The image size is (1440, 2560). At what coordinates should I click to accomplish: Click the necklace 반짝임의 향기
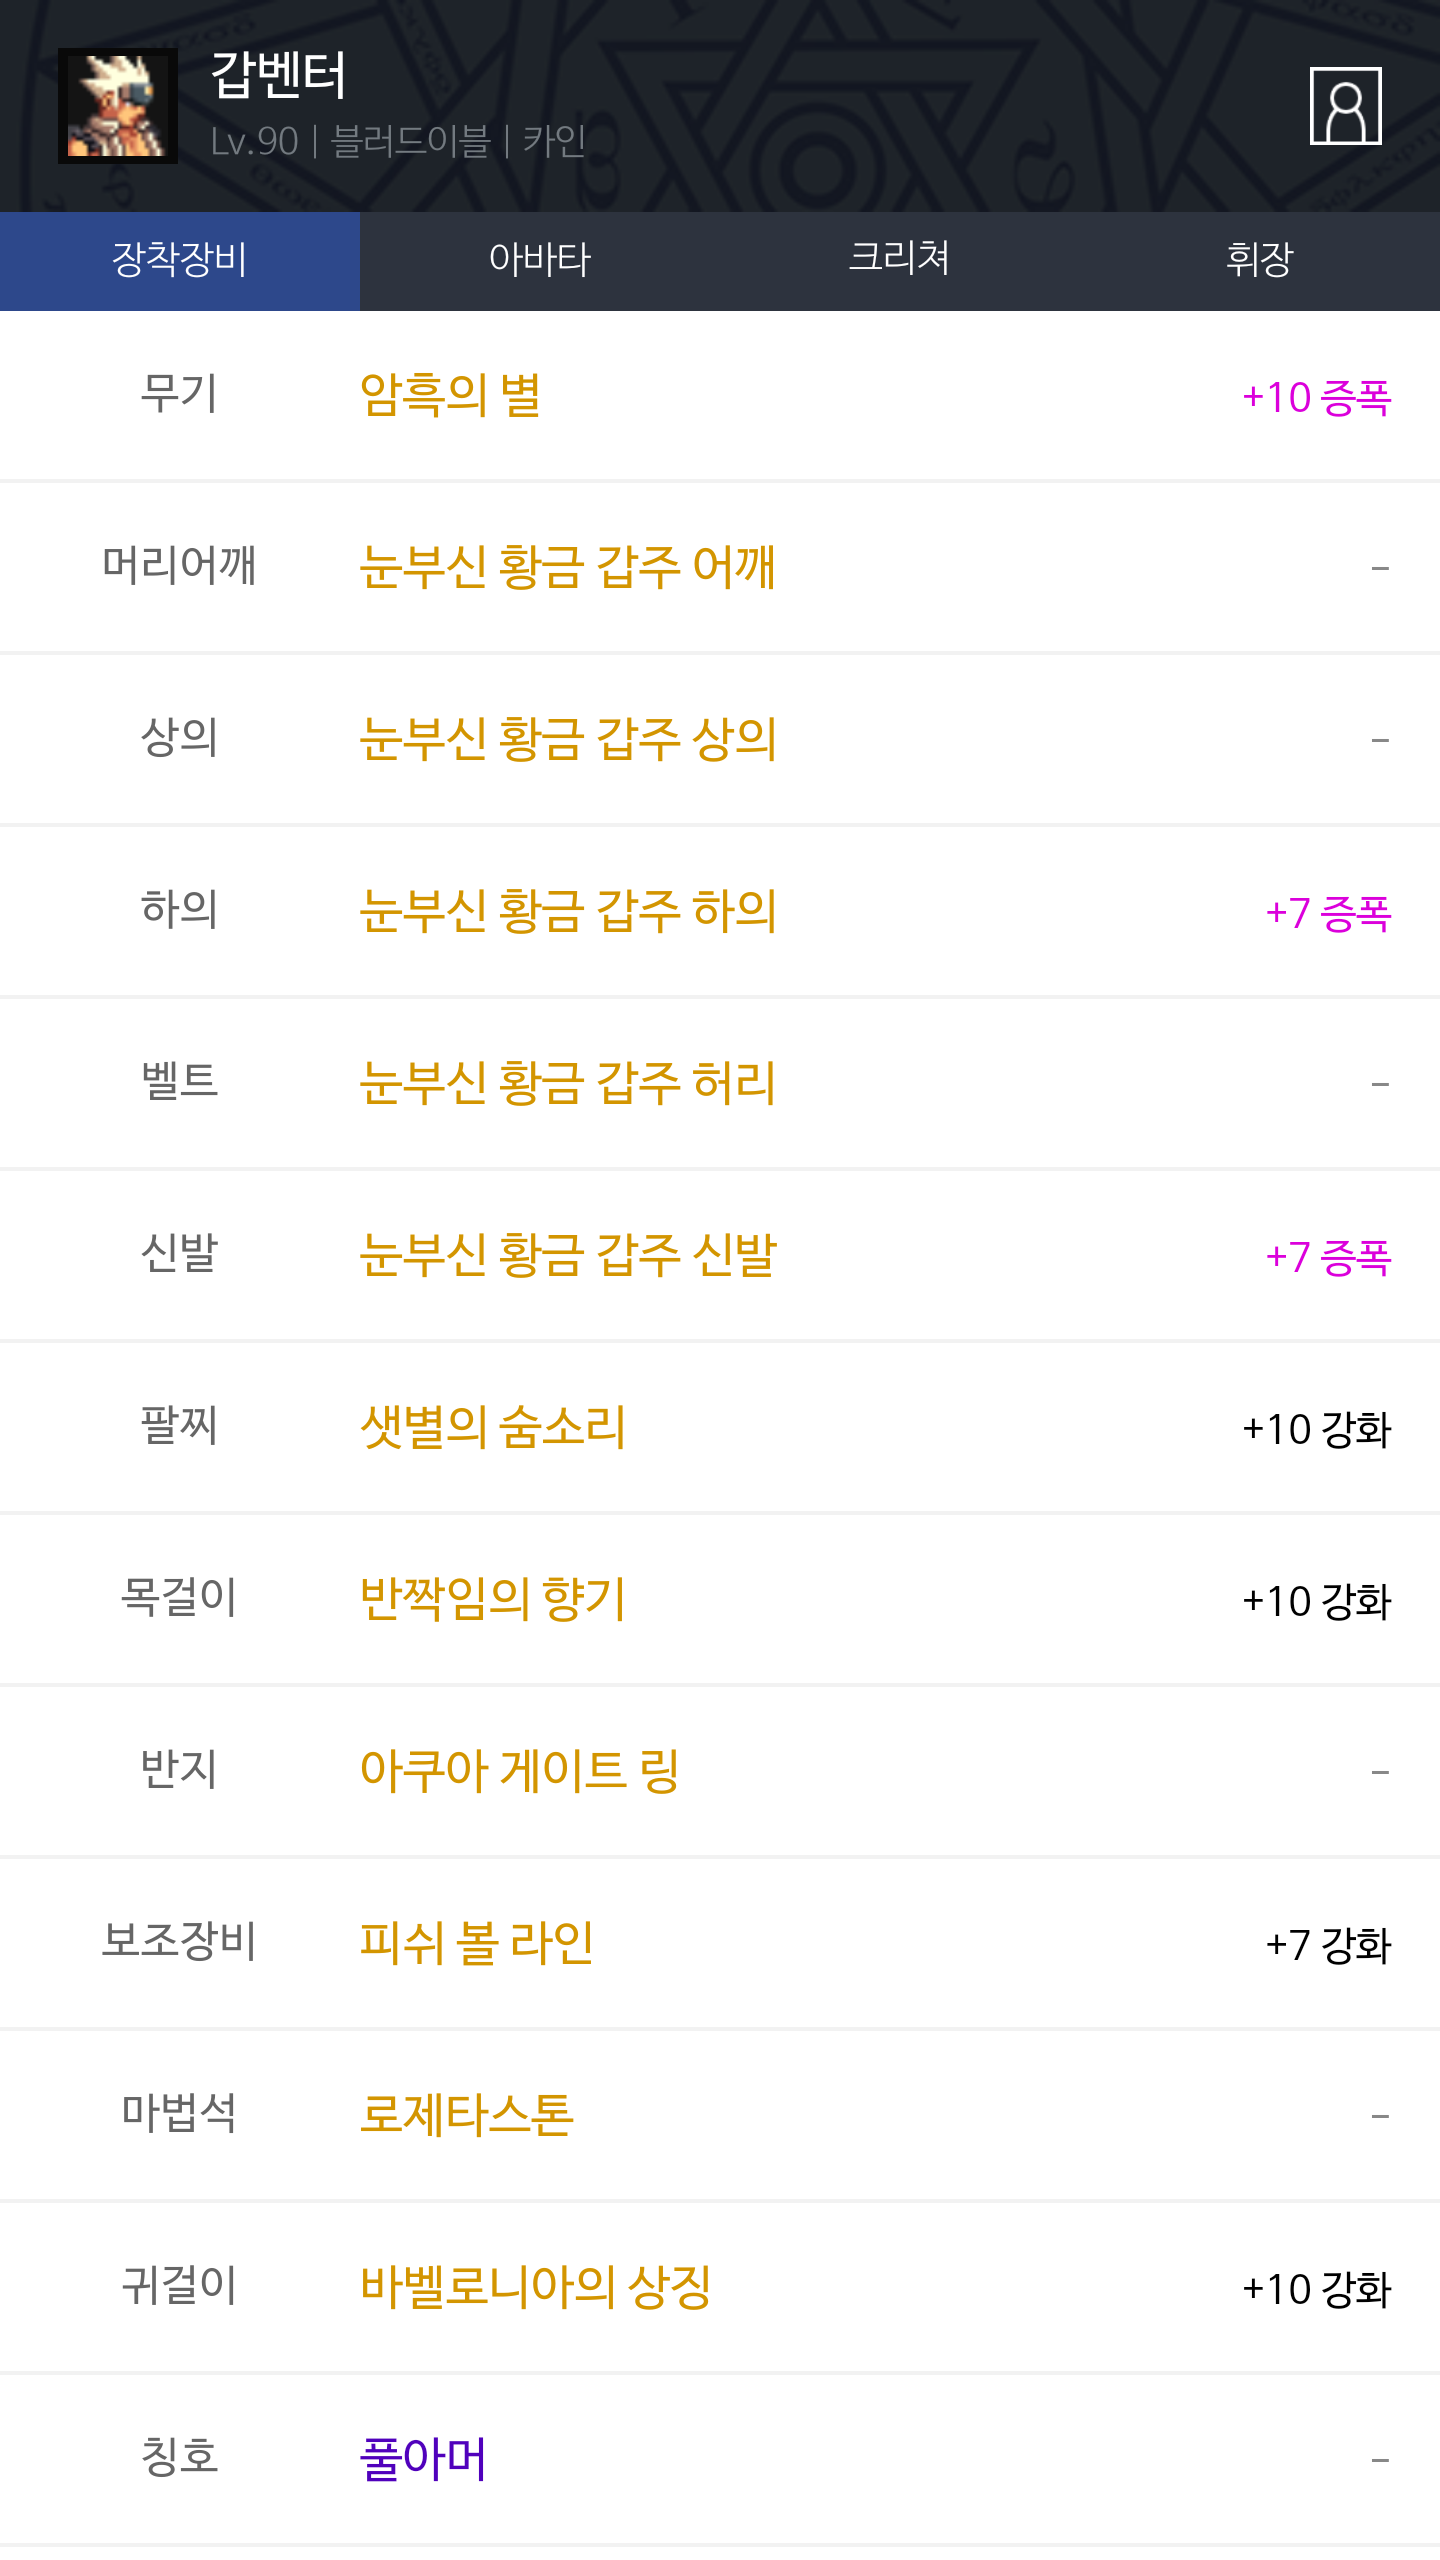click(x=493, y=1599)
